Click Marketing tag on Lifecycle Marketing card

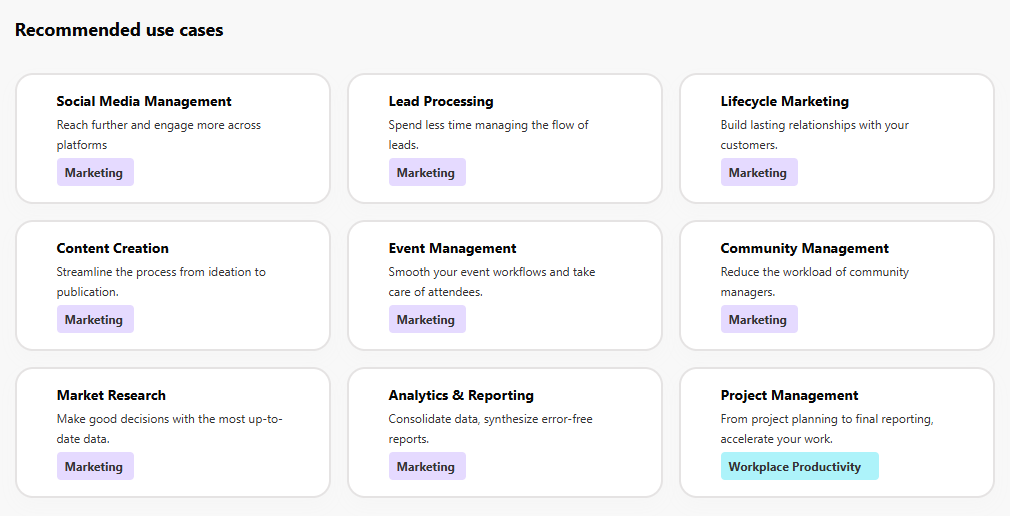tap(758, 173)
